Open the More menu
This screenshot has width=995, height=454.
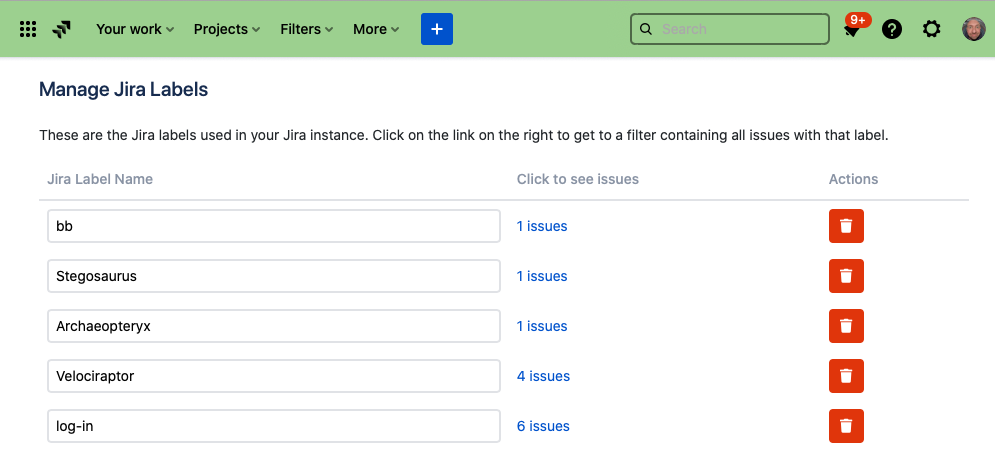[x=376, y=29]
